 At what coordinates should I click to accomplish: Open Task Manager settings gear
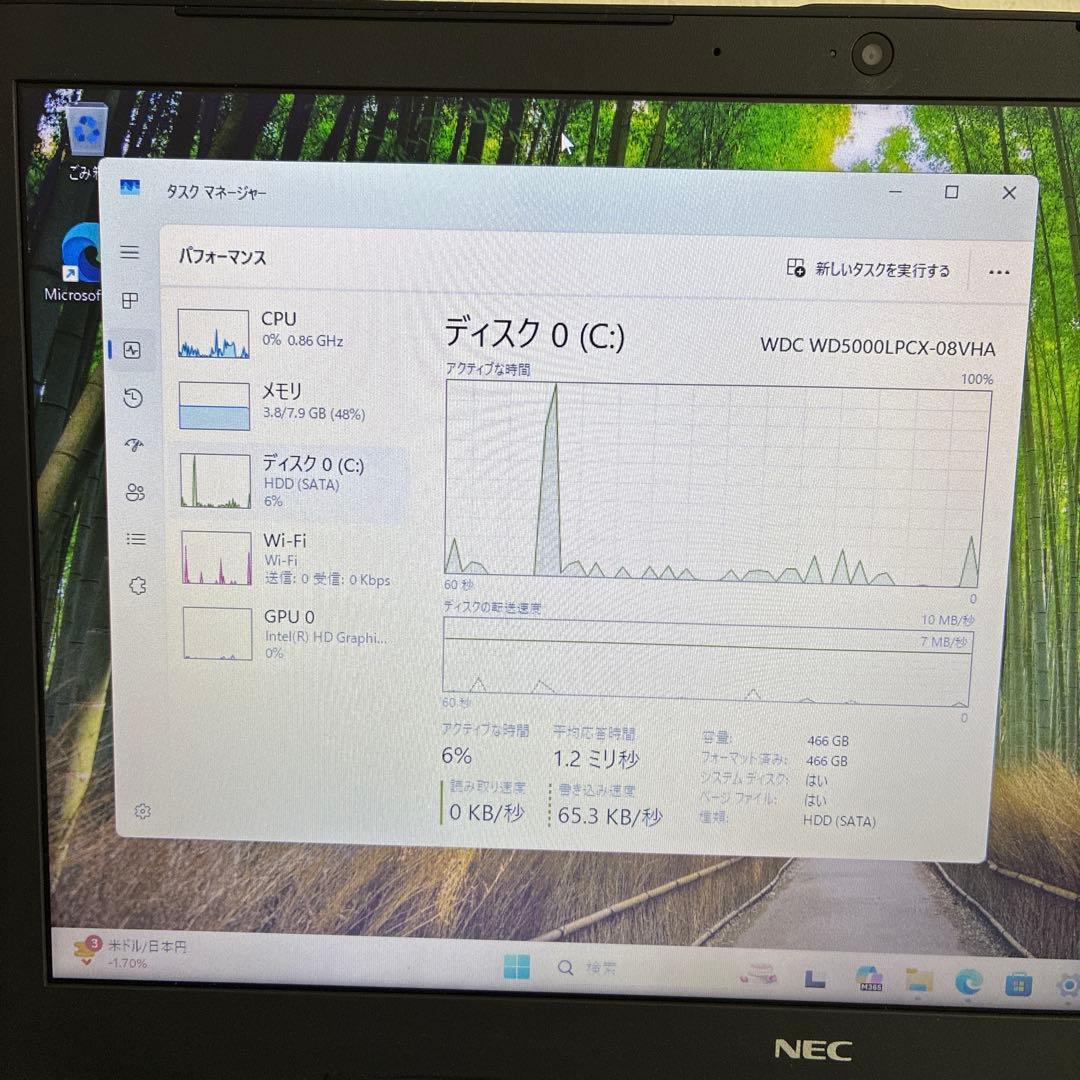141,812
